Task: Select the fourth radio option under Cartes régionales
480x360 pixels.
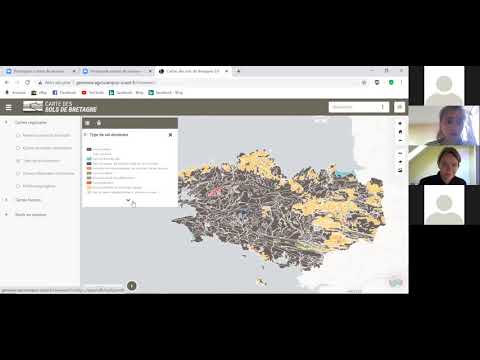Action: (x=18, y=173)
